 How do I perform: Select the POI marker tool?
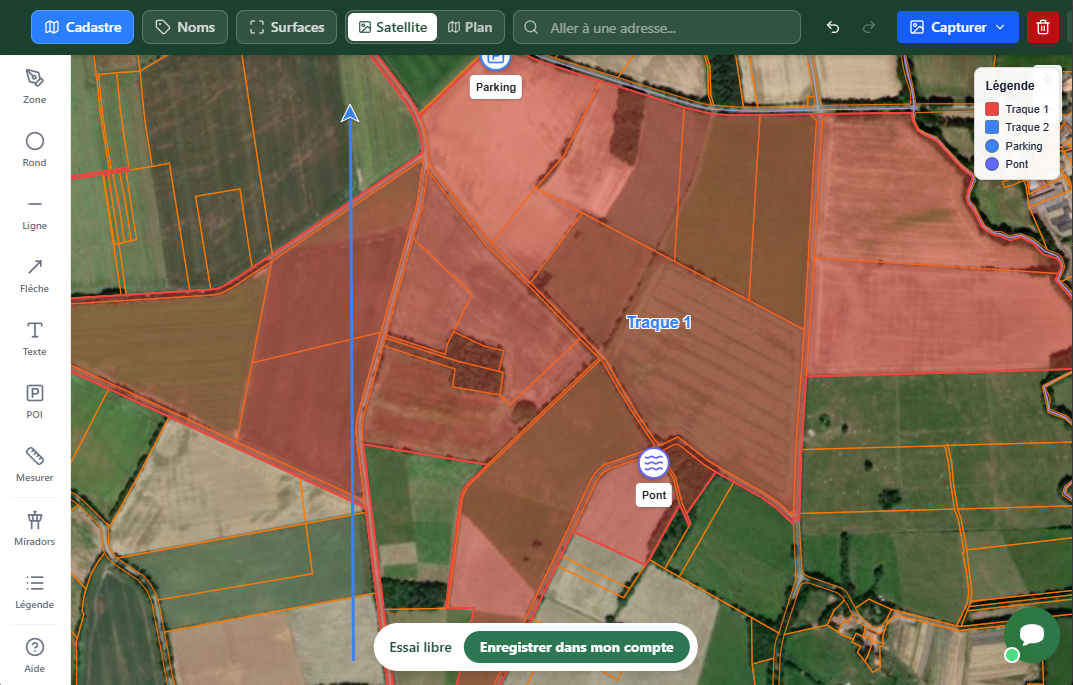click(x=34, y=401)
